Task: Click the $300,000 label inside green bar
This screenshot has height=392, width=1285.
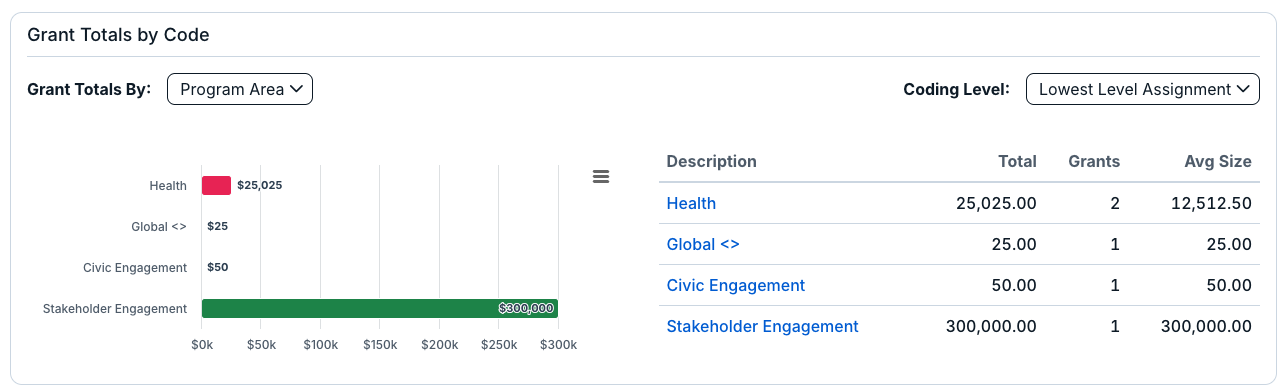Action: (x=526, y=308)
